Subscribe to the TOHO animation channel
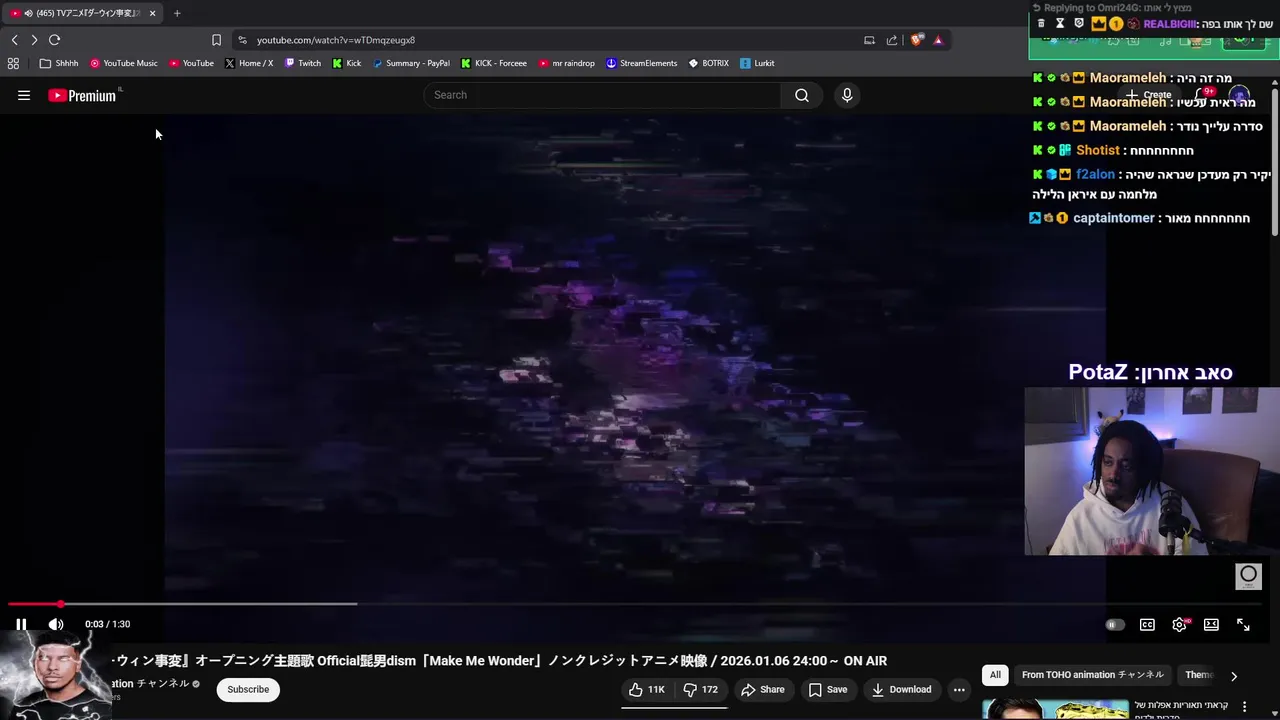 pos(248,689)
